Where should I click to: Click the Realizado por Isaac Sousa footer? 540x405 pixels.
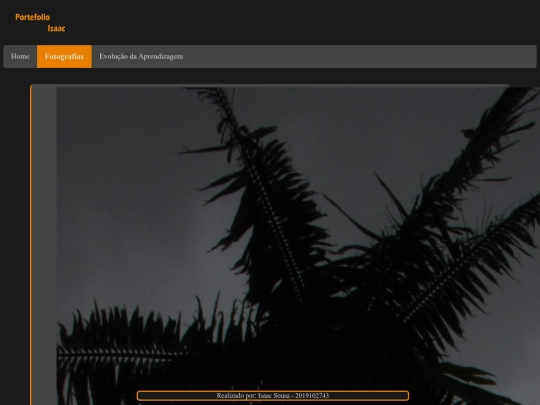click(273, 396)
